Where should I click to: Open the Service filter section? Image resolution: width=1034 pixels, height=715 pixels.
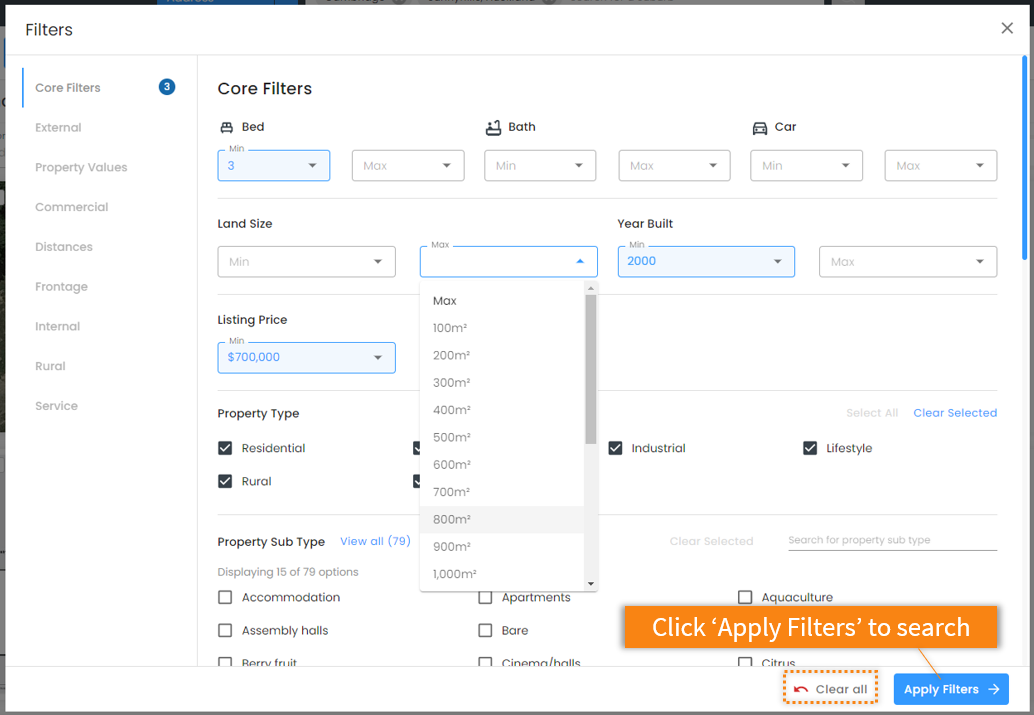tap(56, 406)
